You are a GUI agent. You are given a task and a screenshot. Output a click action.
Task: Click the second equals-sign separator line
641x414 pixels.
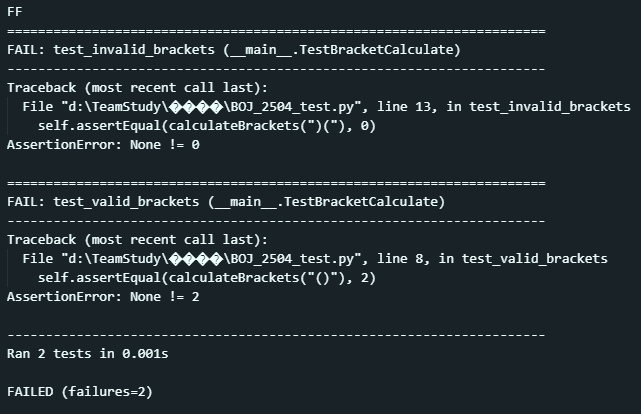(x=276, y=183)
